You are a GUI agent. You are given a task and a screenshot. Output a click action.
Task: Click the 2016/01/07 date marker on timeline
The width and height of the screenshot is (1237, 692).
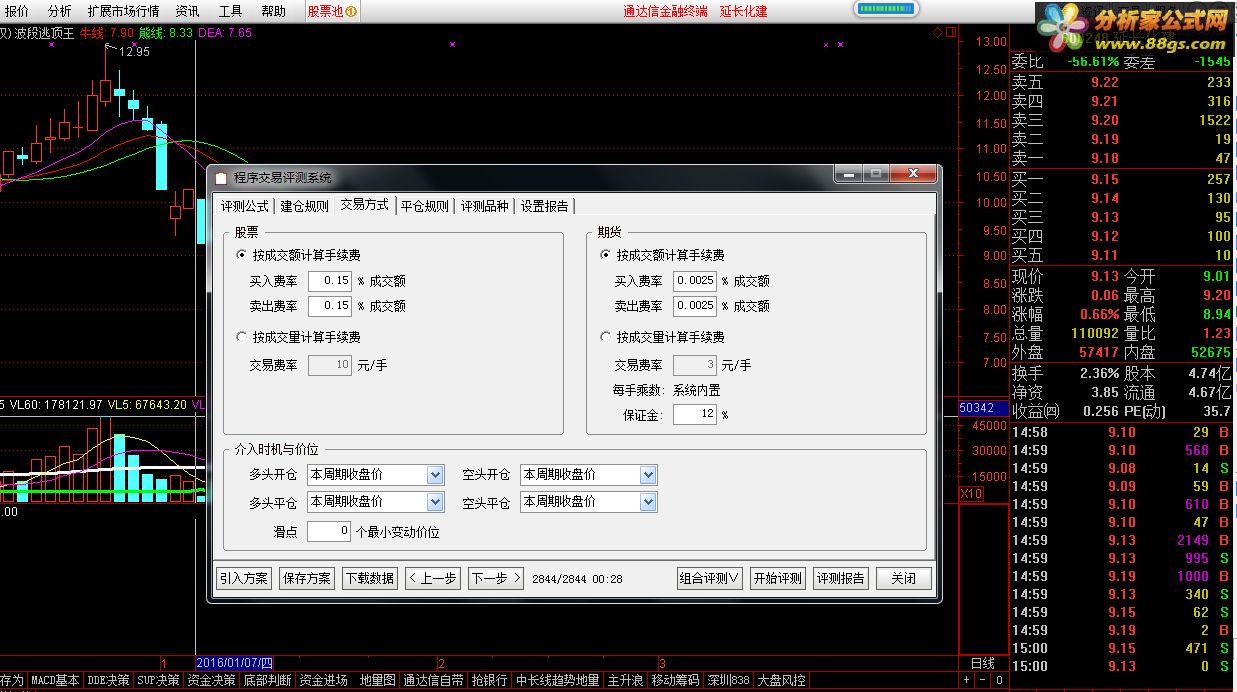point(234,663)
